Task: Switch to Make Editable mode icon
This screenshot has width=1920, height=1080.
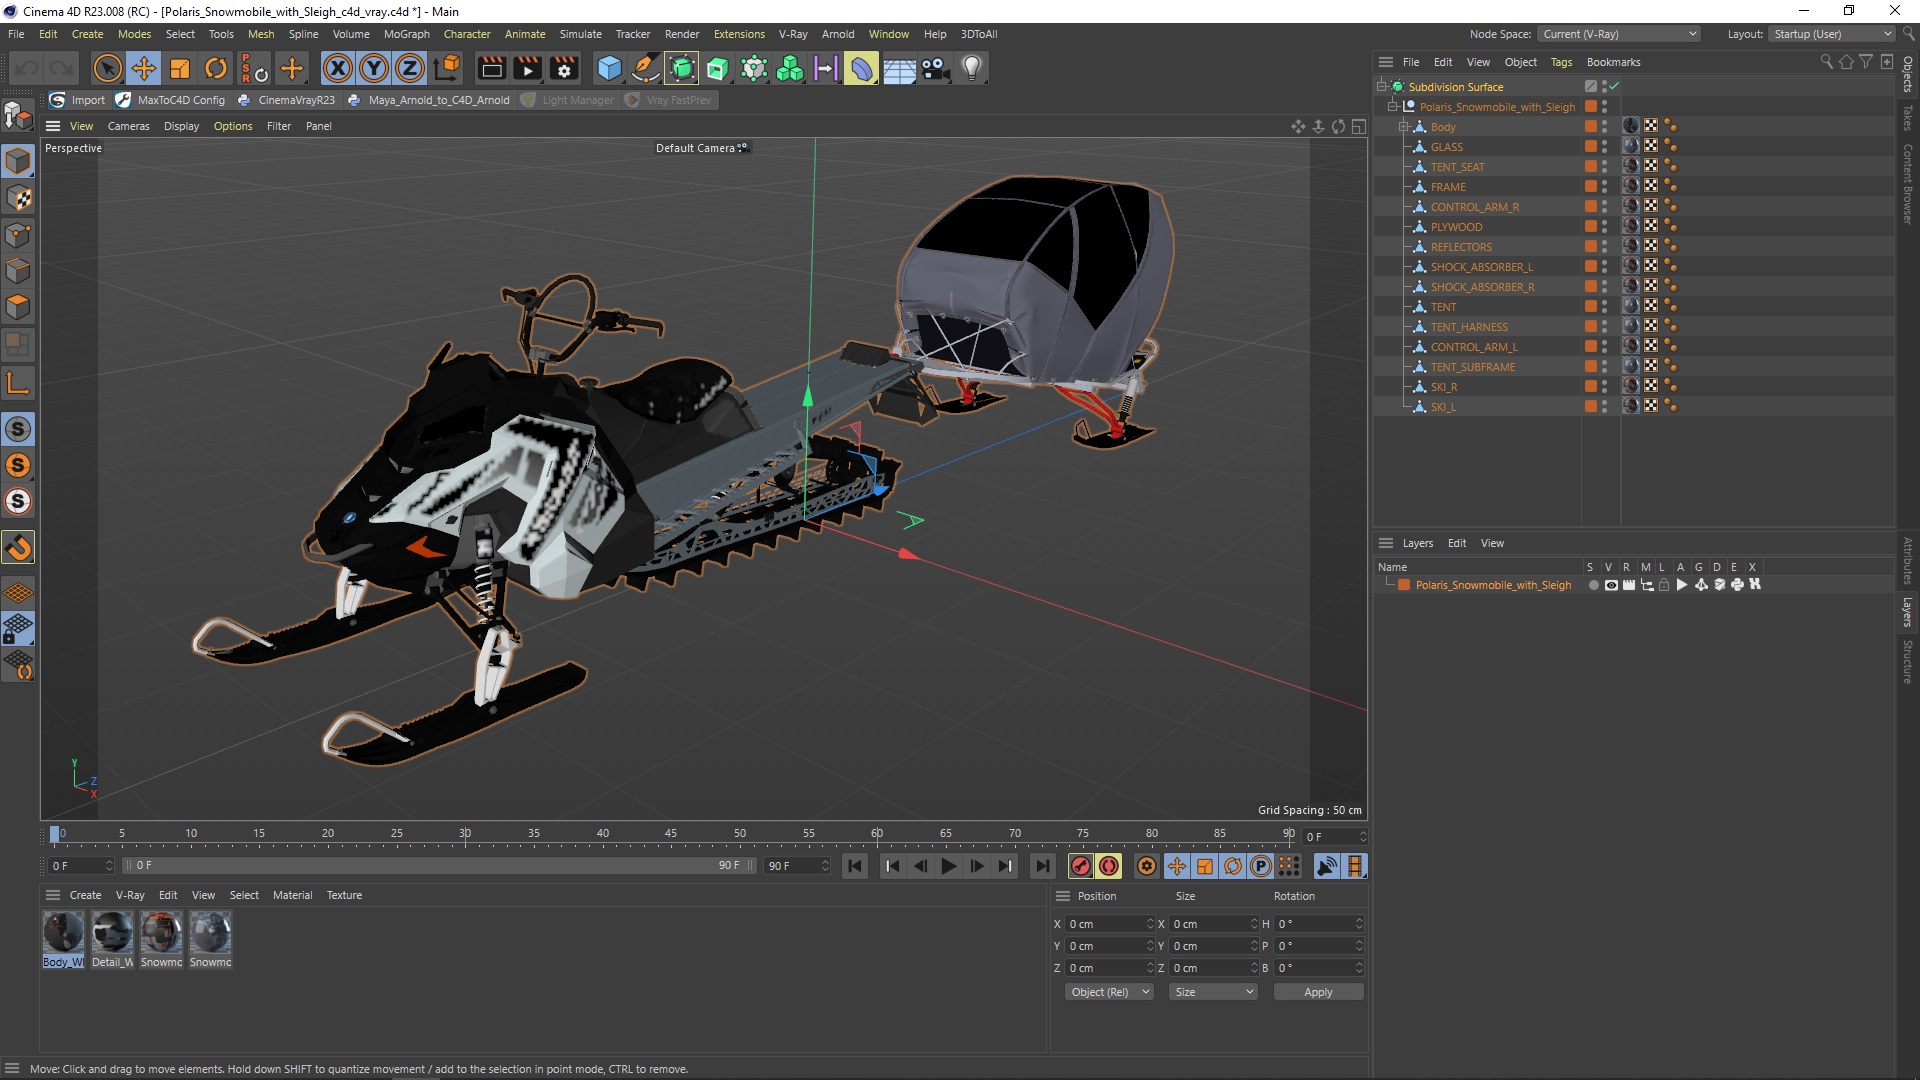Action: [x=18, y=116]
